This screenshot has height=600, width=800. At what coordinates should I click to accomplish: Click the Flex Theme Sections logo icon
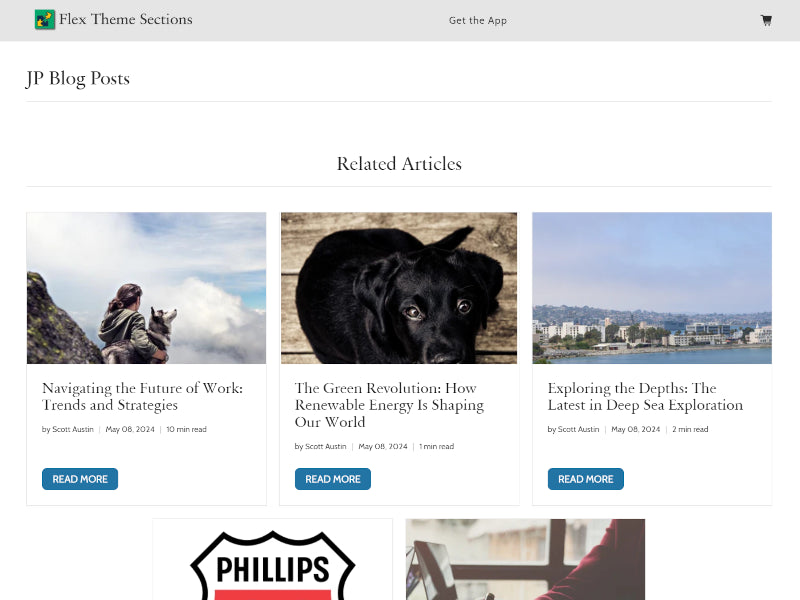coord(45,20)
